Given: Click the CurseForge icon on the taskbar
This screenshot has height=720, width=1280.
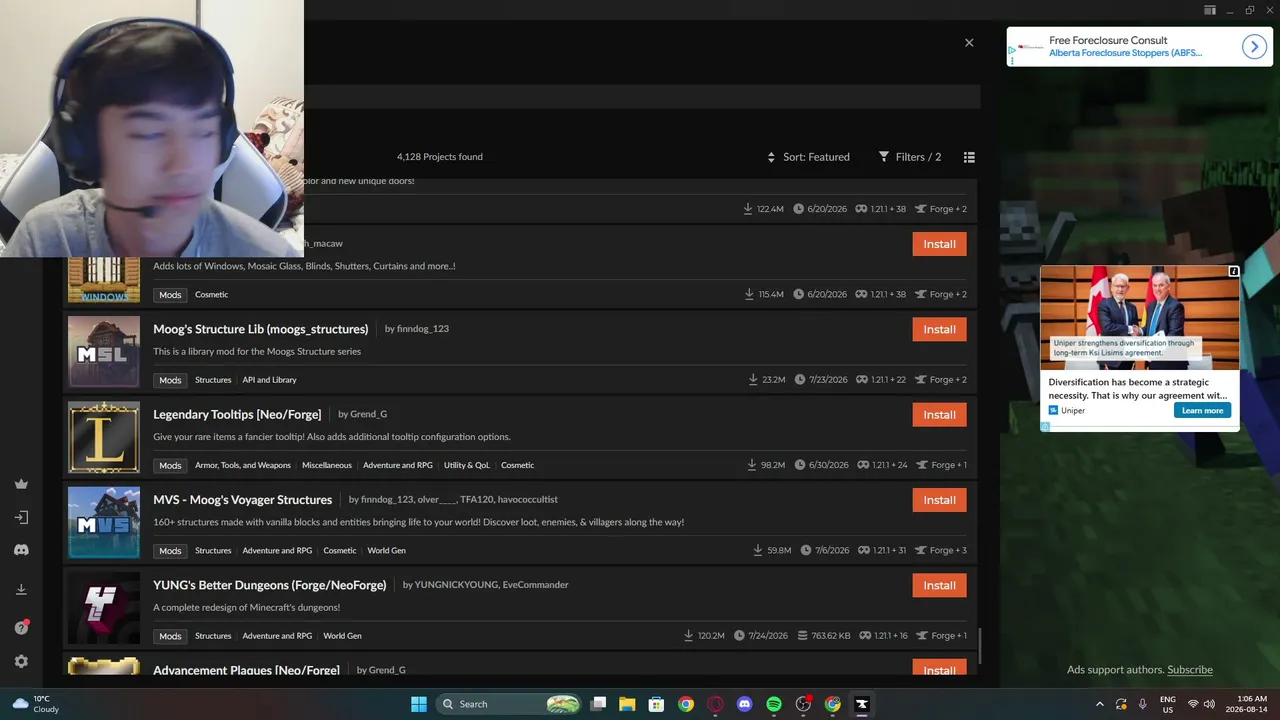Looking at the screenshot, I should click(x=862, y=704).
